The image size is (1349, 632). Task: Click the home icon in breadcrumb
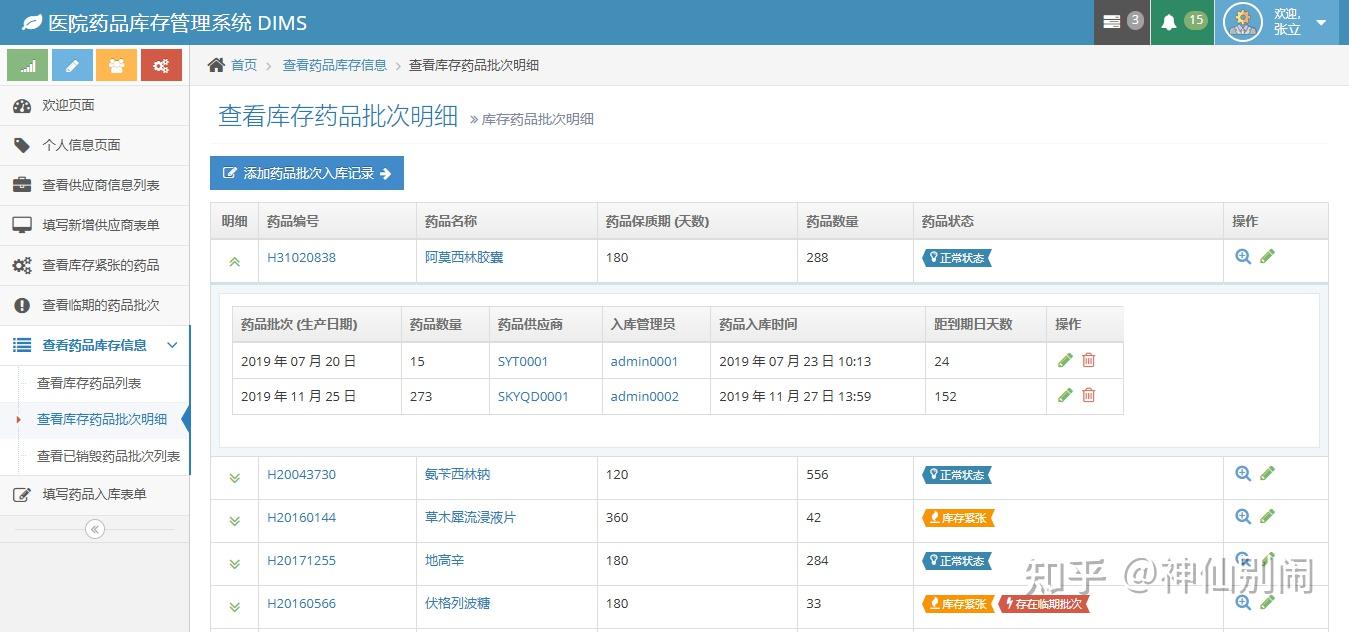[x=216, y=65]
